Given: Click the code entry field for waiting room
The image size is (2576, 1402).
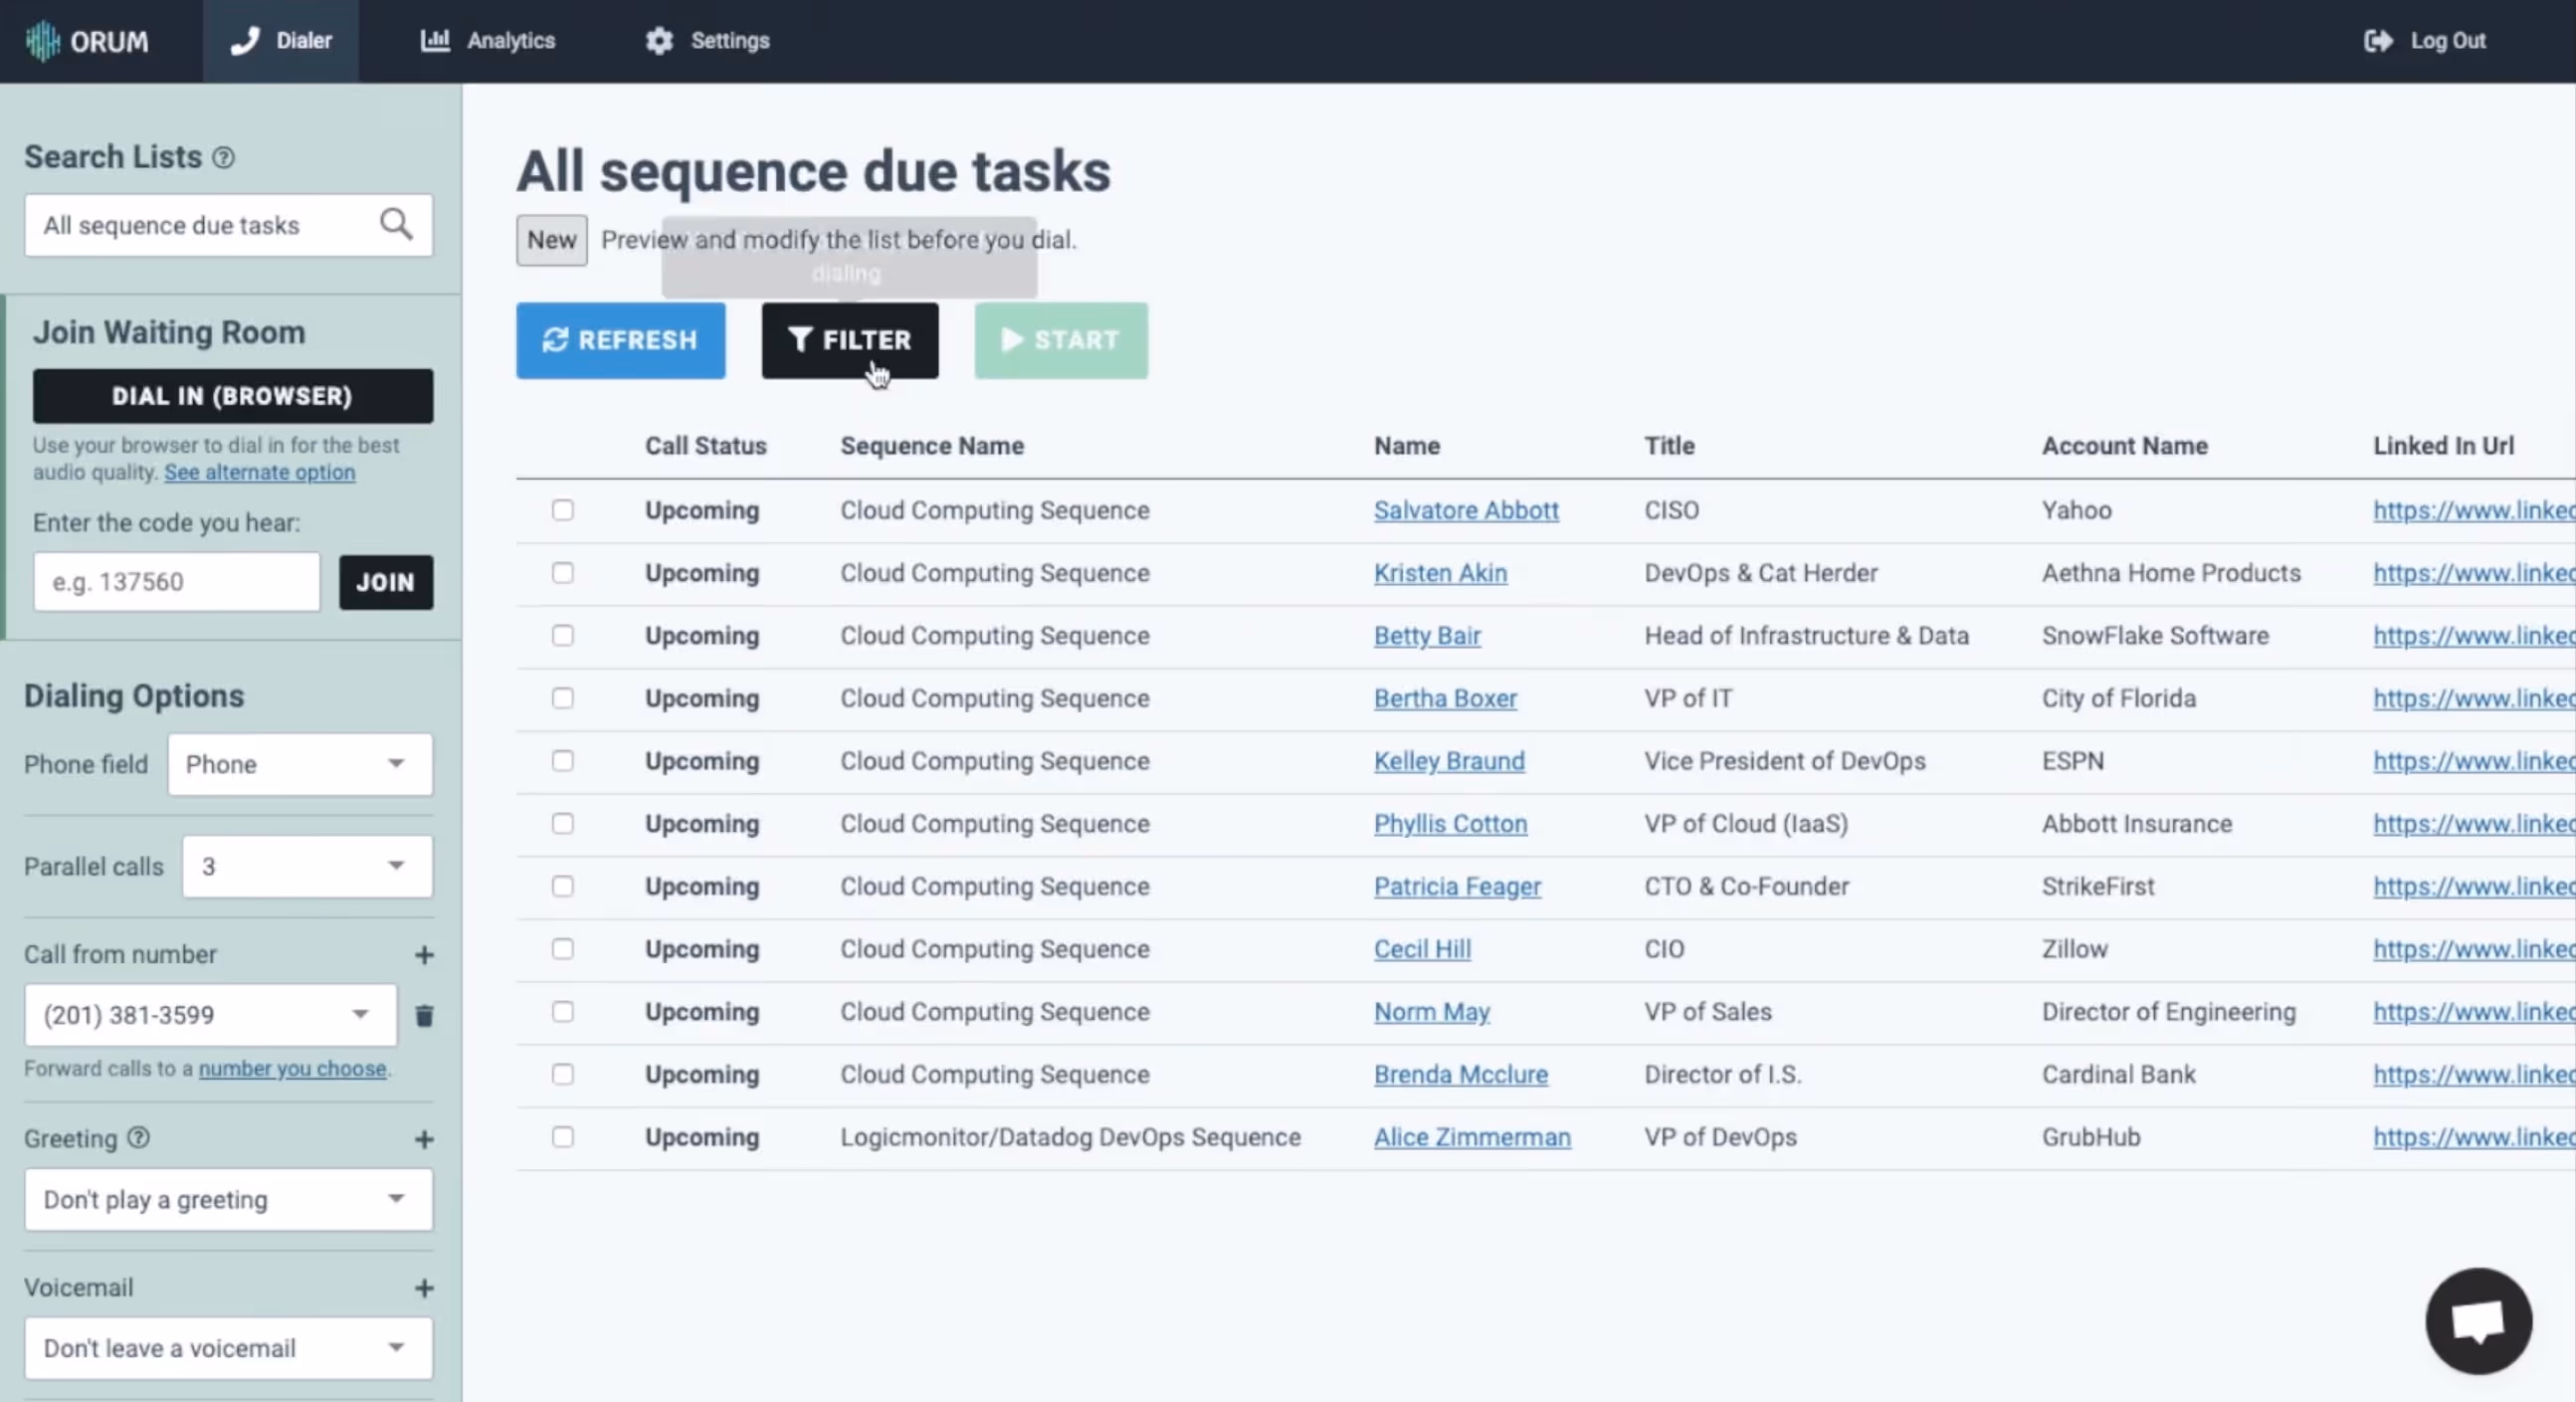Looking at the screenshot, I should click(x=176, y=581).
